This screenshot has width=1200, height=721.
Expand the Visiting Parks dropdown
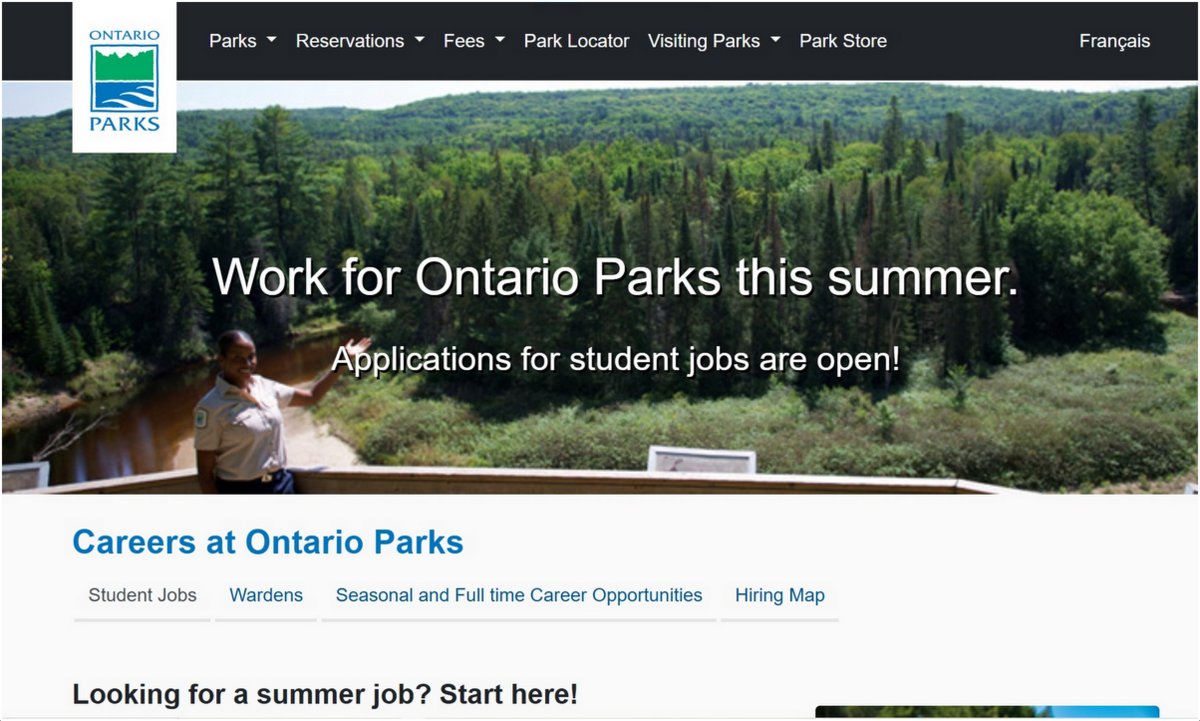[x=714, y=41]
